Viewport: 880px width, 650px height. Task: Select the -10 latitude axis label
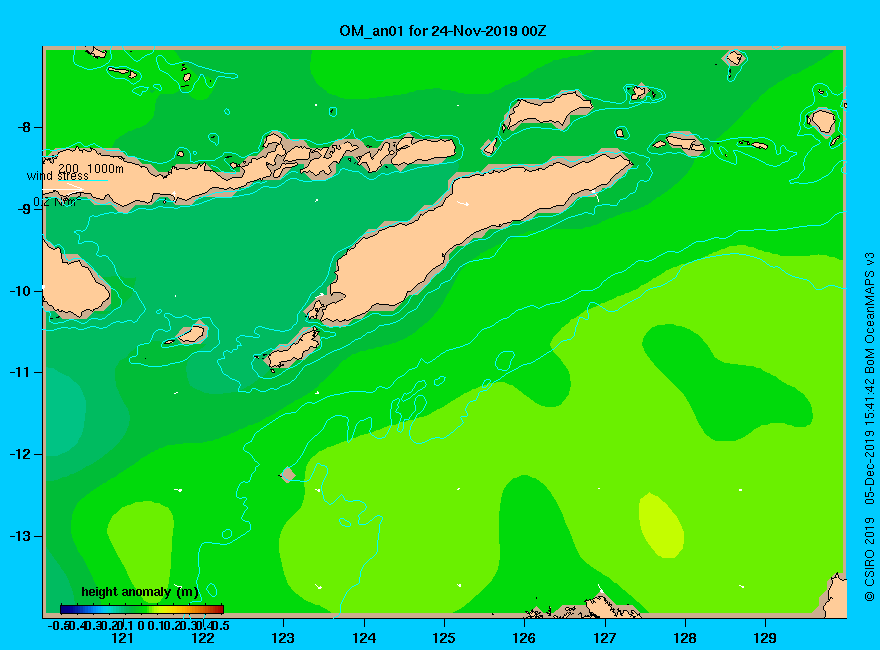[x=21, y=291]
